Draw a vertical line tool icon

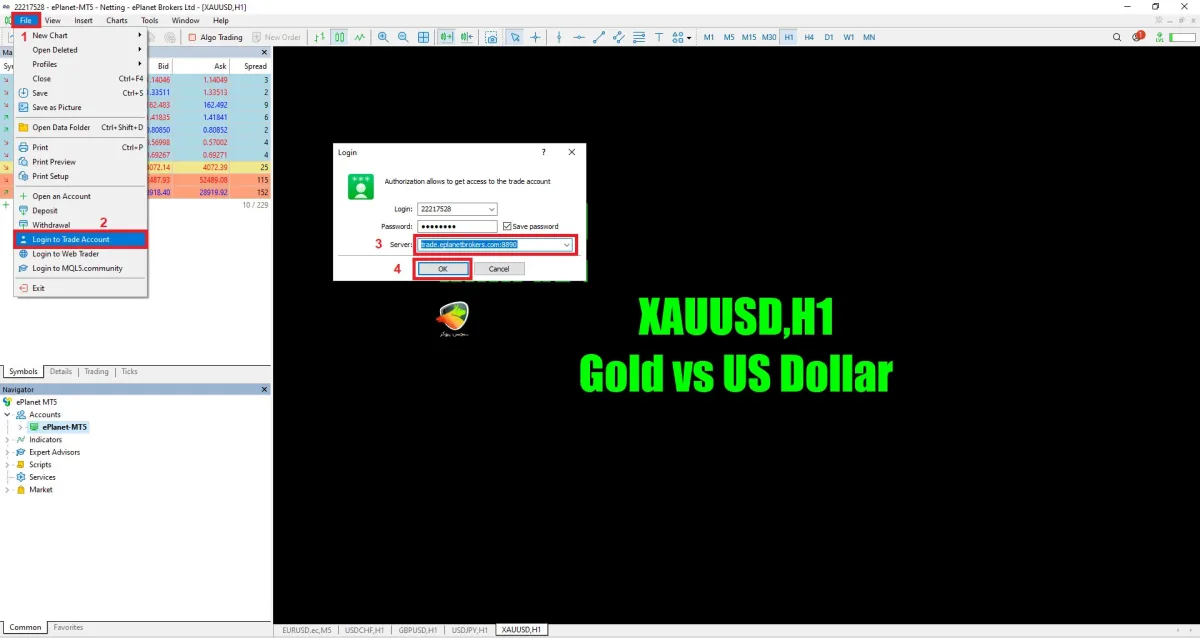pos(559,37)
